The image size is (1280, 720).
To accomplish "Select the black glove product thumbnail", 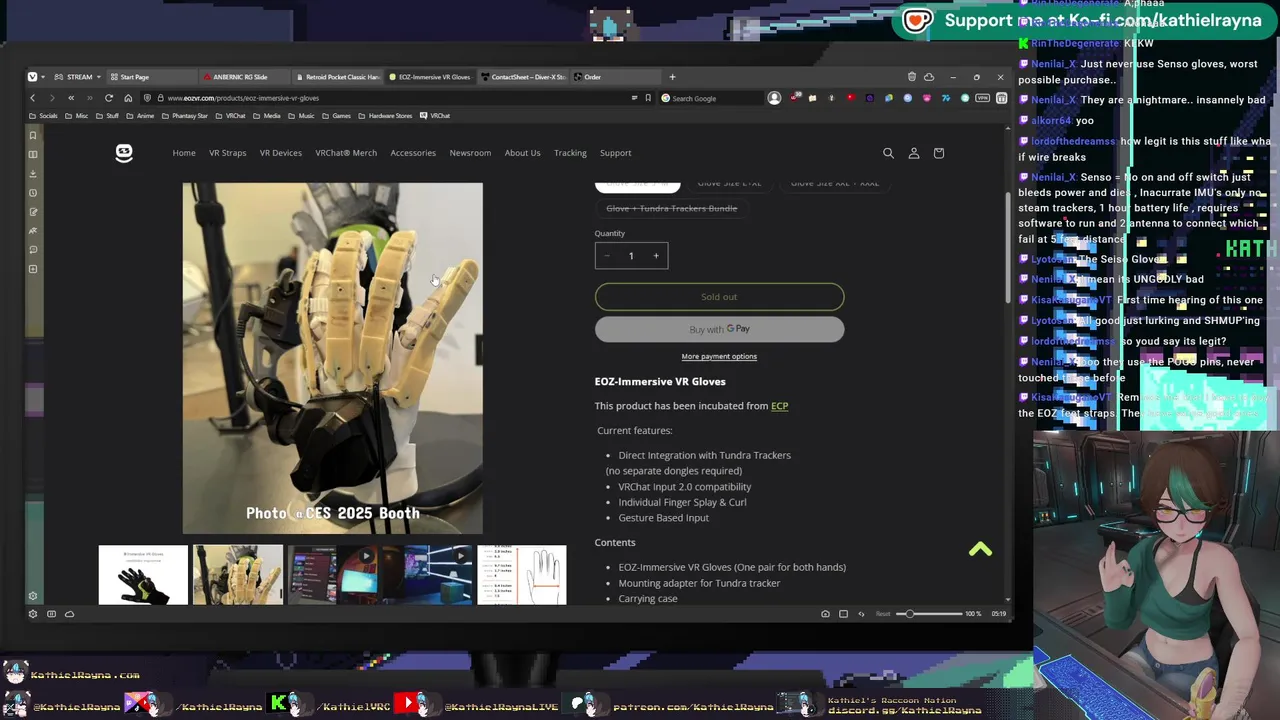I will pyautogui.click(x=143, y=575).
